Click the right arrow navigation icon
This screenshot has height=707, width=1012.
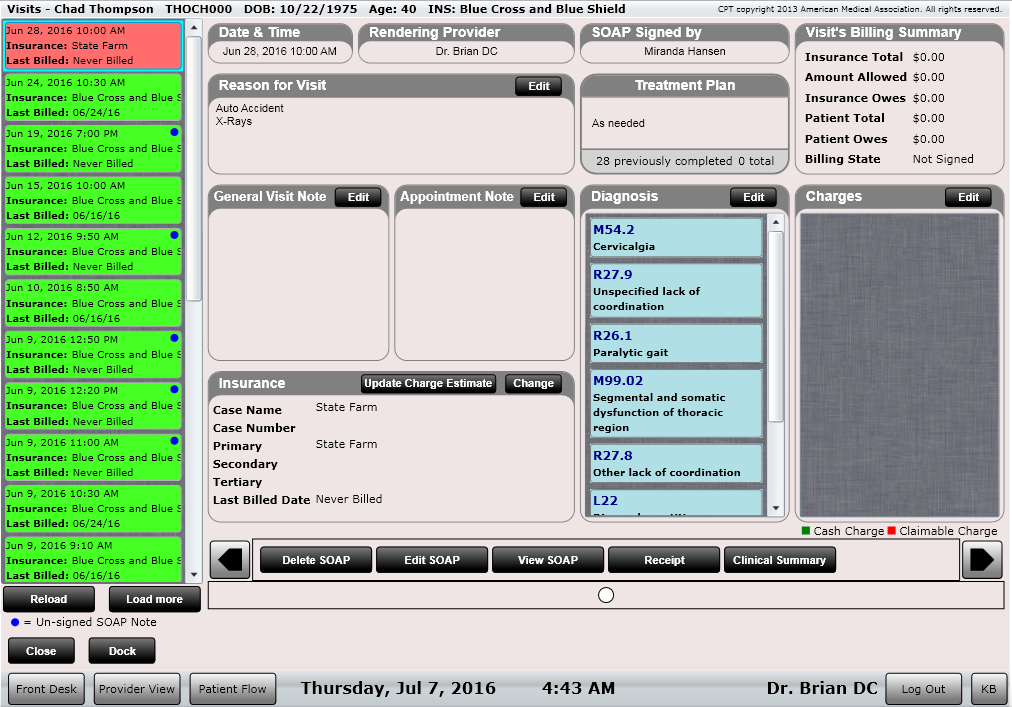pos(981,560)
